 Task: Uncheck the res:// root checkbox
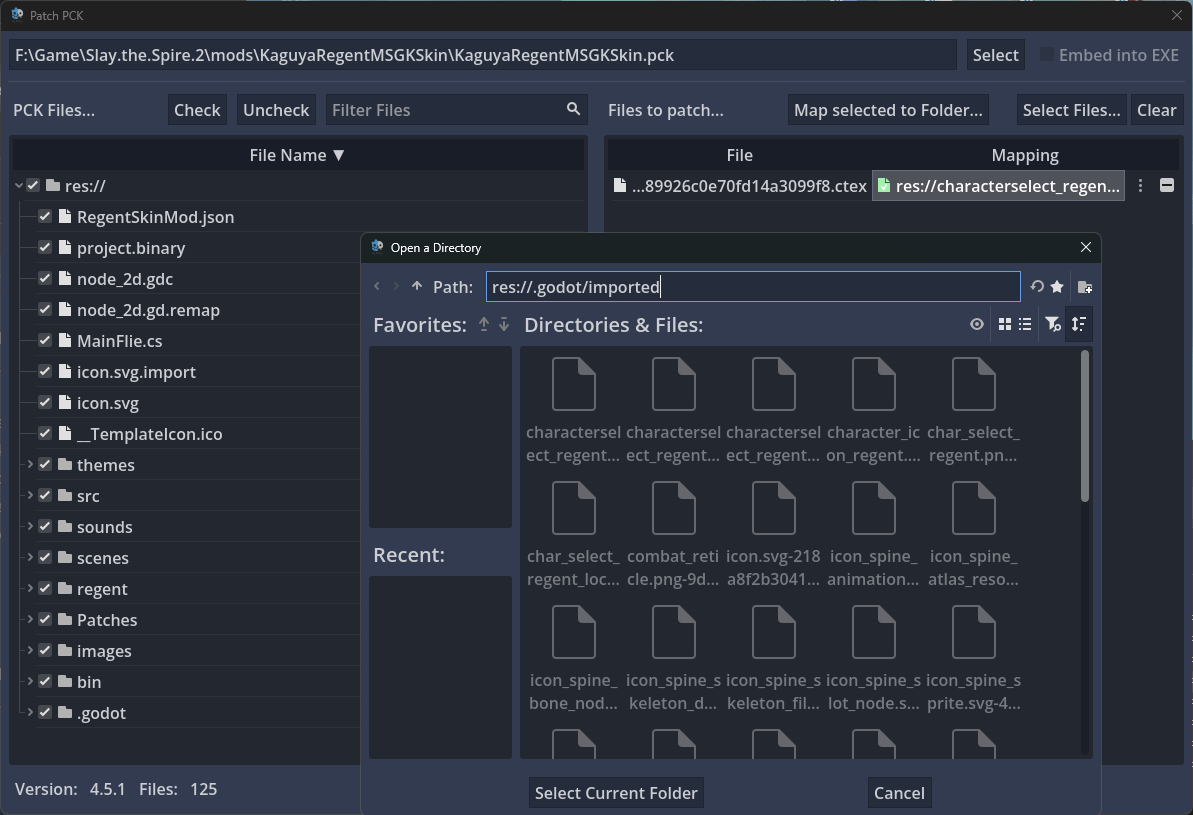(x=33, y=186)
